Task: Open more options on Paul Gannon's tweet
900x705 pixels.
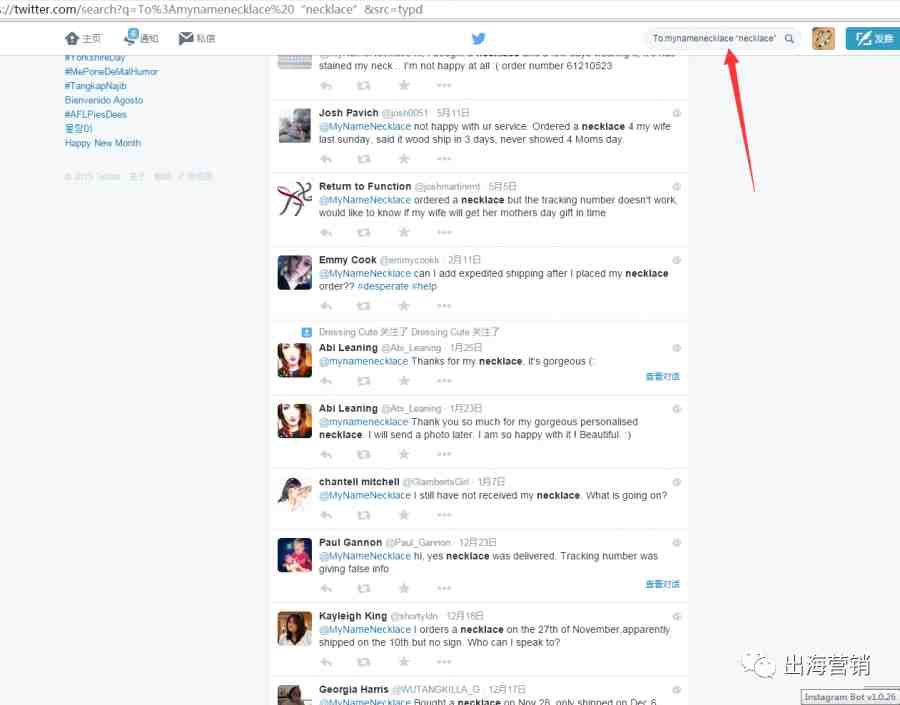Action: tap(444, 588)
